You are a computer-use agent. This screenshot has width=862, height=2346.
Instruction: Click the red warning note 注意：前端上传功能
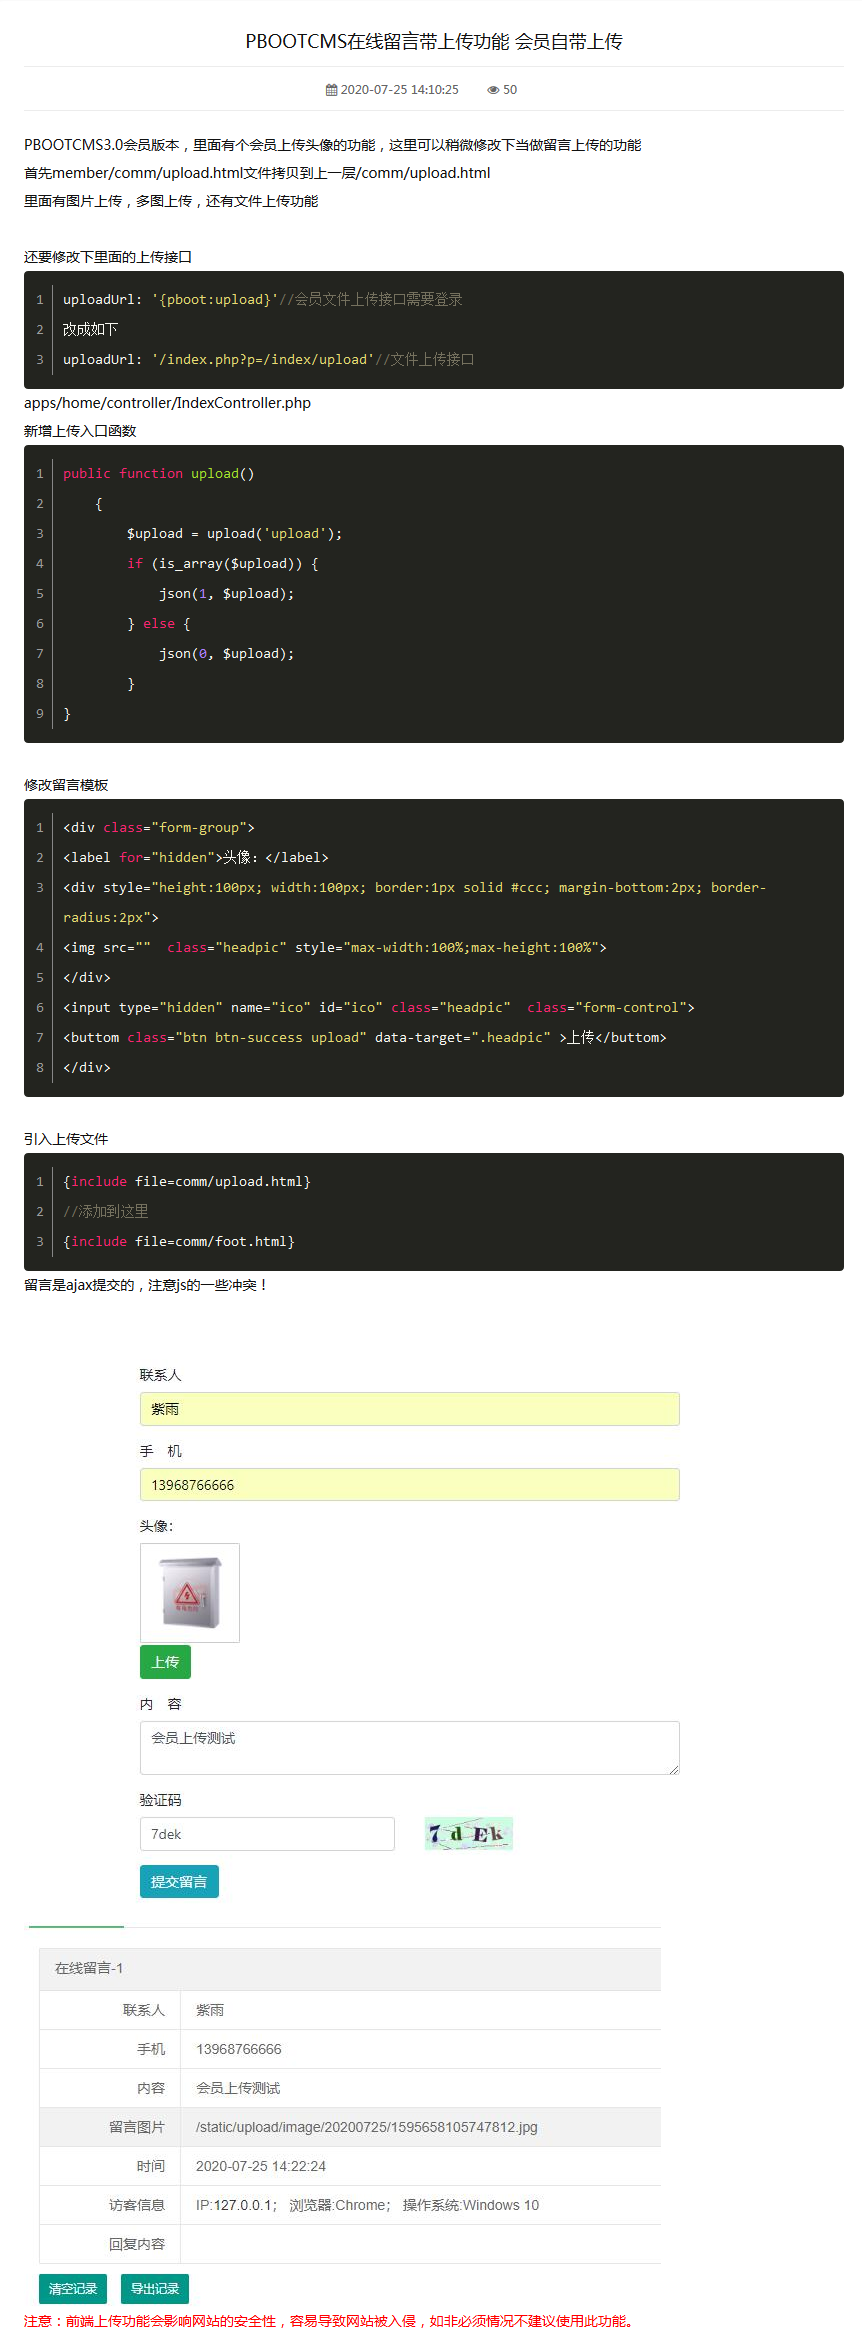point(331,2320)
